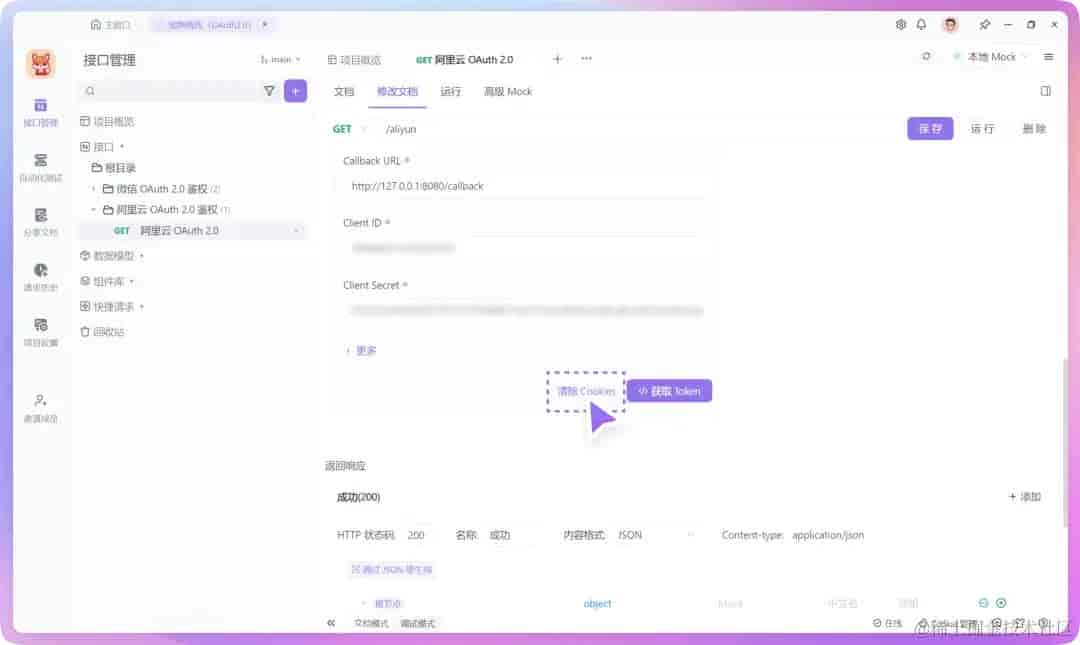Click the sidebar search box
The image size is (1080, 645).
(169, 91)
